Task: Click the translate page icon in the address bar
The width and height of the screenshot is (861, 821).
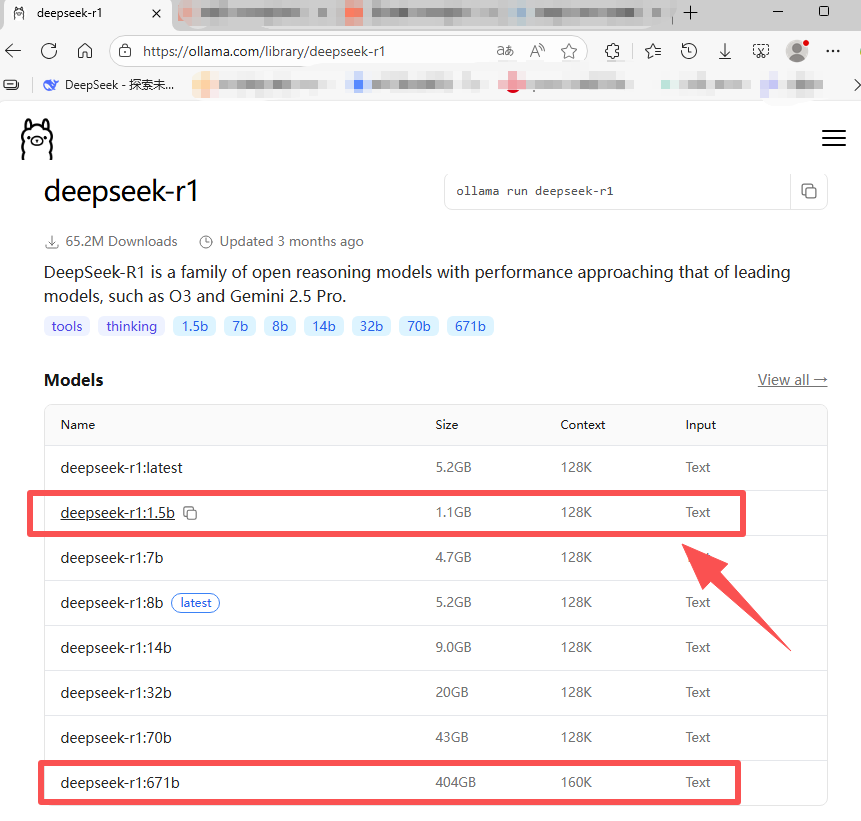Action: point(505,51)
